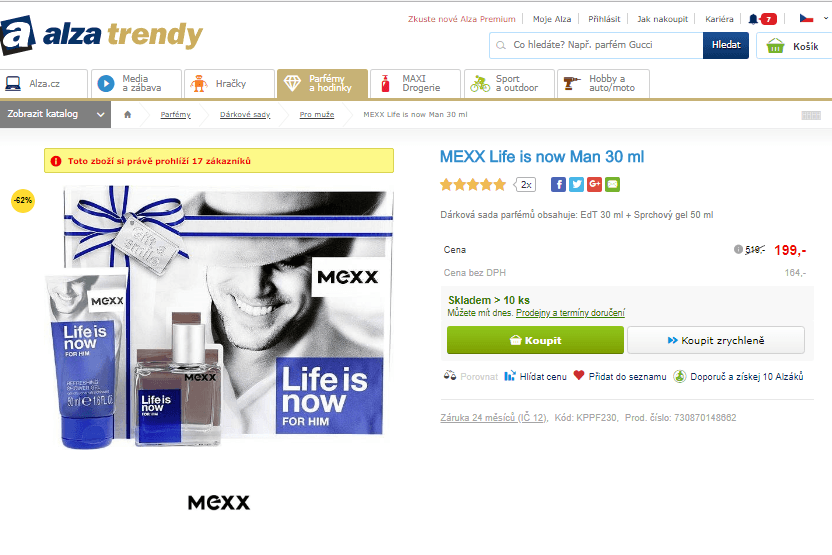Open Prodejny a termíny doručení link
This screenshot has height=555, width=832.
(x=570, y=313)
